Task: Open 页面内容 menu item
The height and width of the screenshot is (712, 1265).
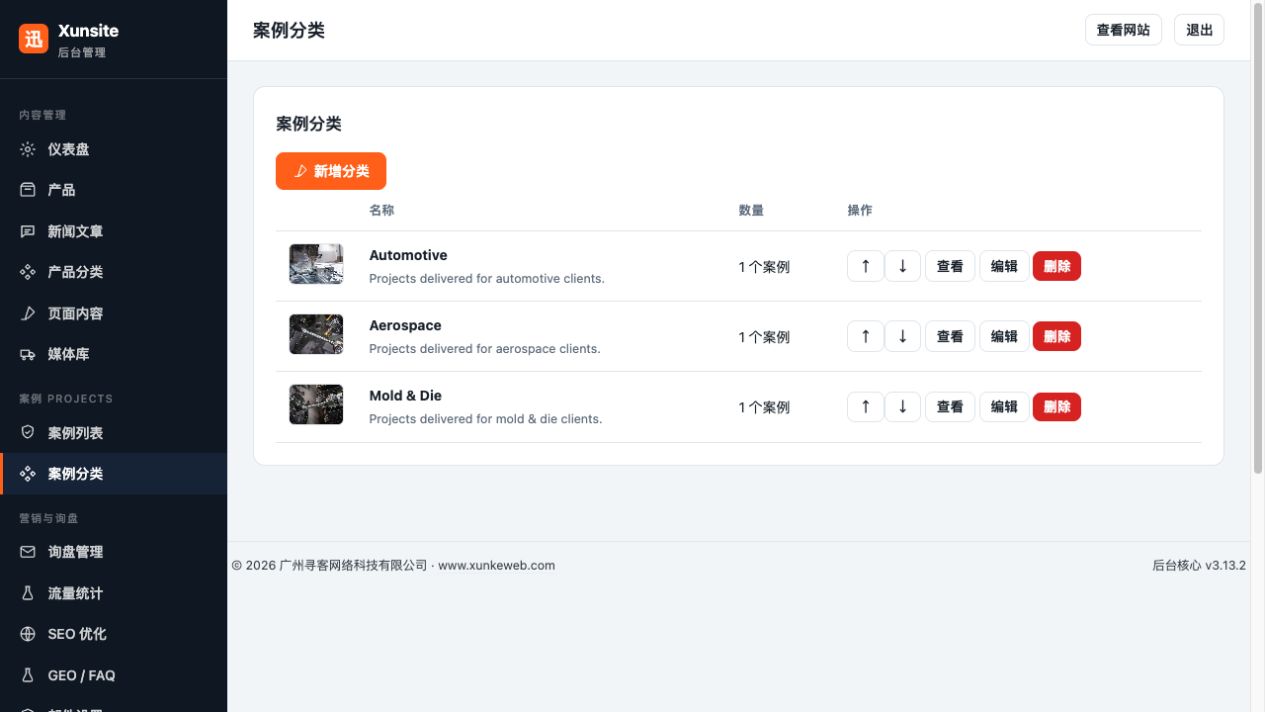Action: click(x=113, y=313)
